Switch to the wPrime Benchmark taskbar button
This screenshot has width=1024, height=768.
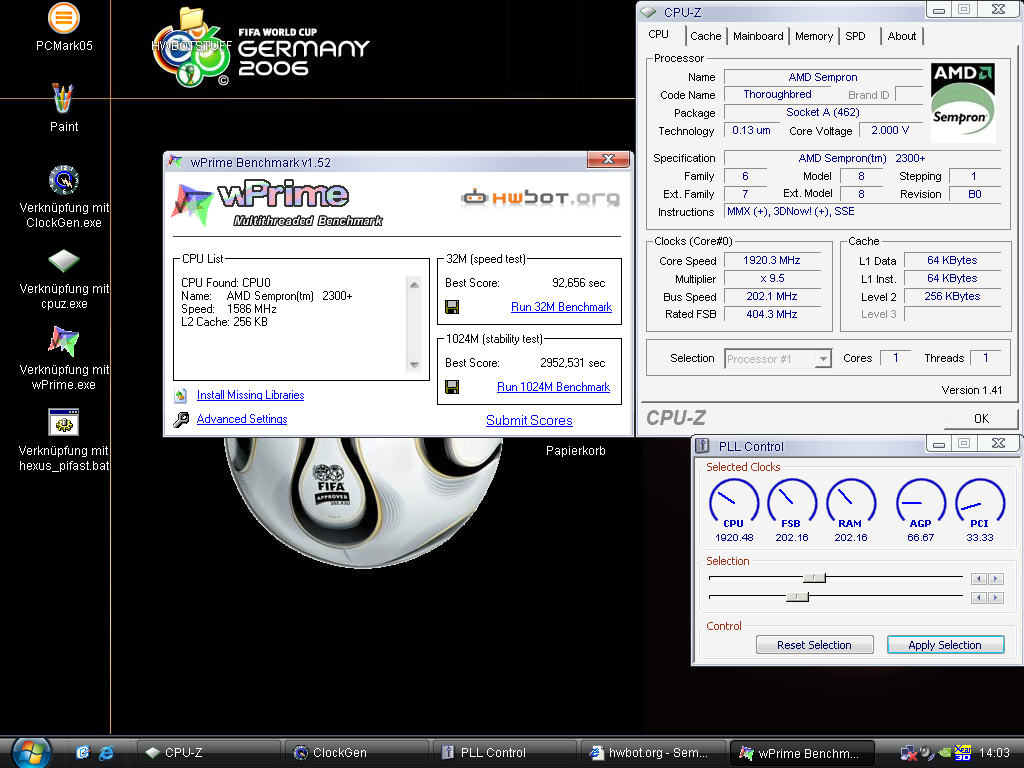[802, 753]
